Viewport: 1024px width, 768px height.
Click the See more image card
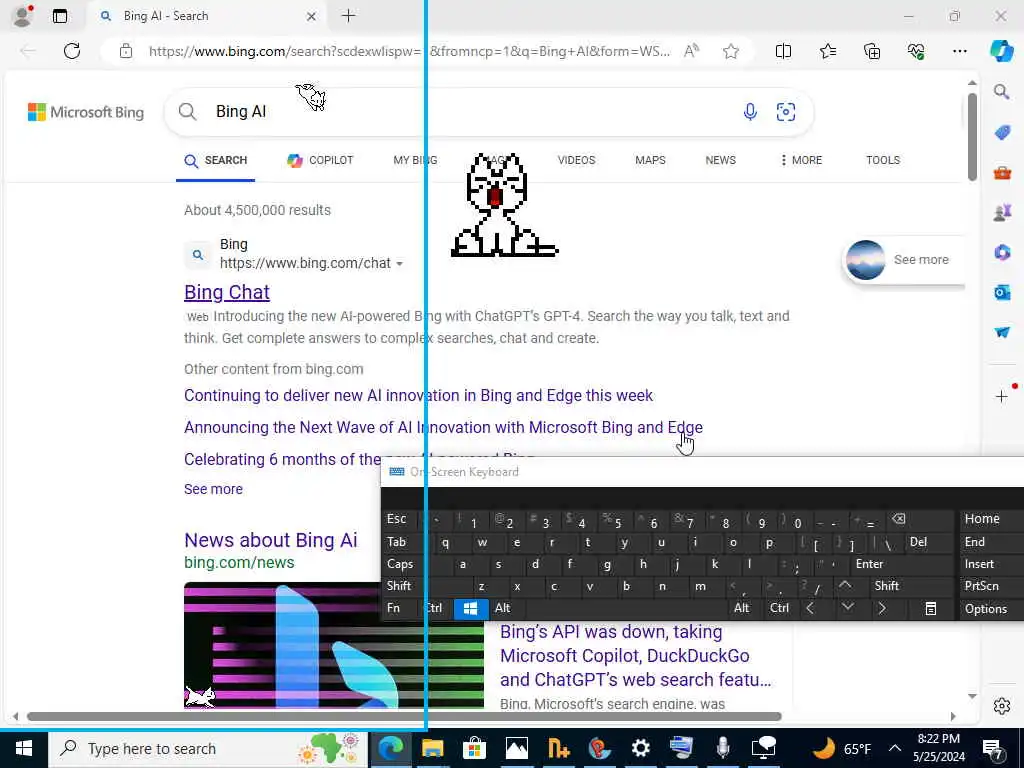point(904,259)
